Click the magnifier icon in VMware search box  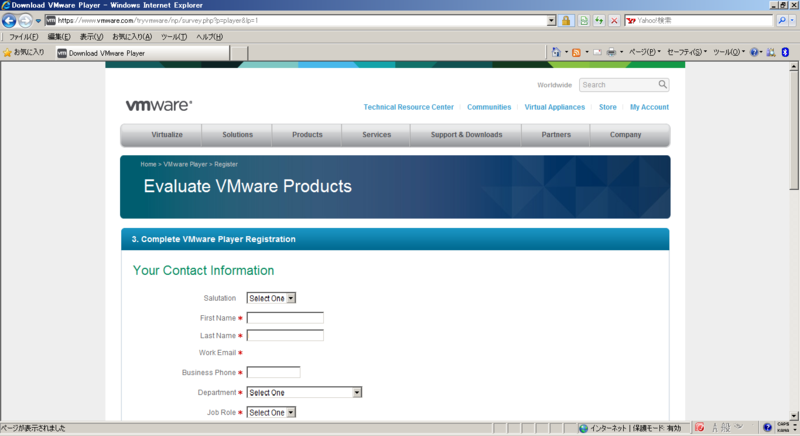pyautogui.click(x=662, y=84)
